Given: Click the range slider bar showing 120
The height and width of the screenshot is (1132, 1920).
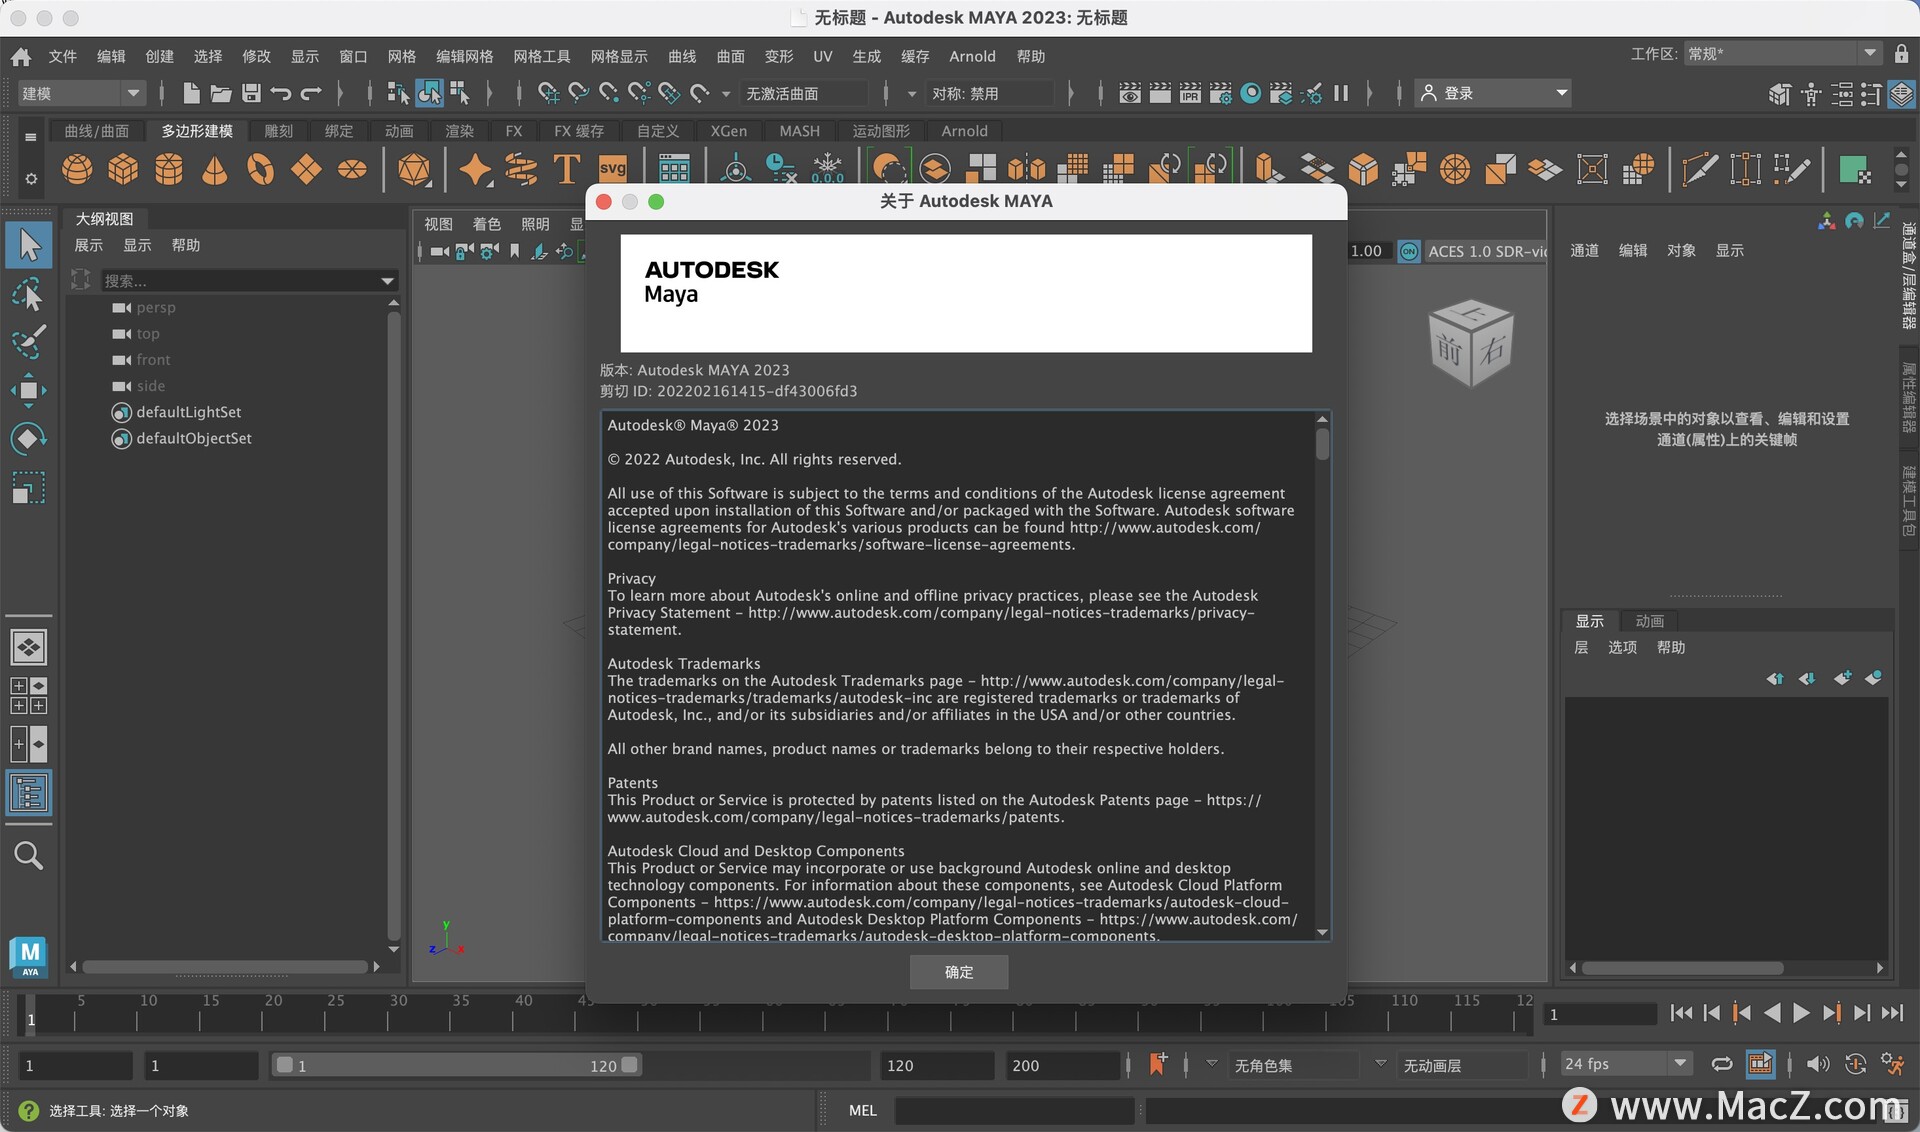Looking at the screenshot, I should click(x=458, y=1065).
